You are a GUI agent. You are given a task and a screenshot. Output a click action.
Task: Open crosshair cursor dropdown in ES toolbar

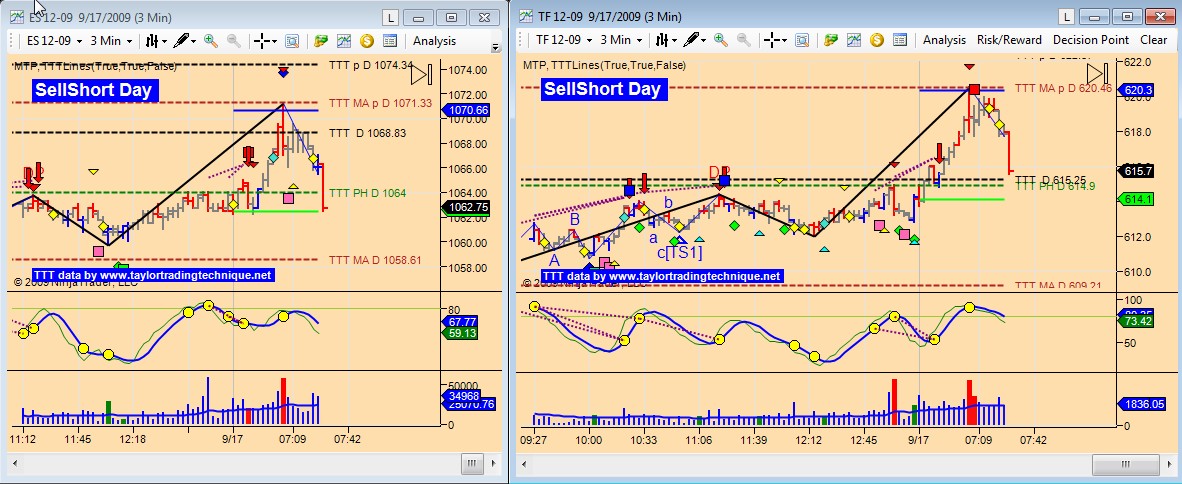[x=265, y=41]
